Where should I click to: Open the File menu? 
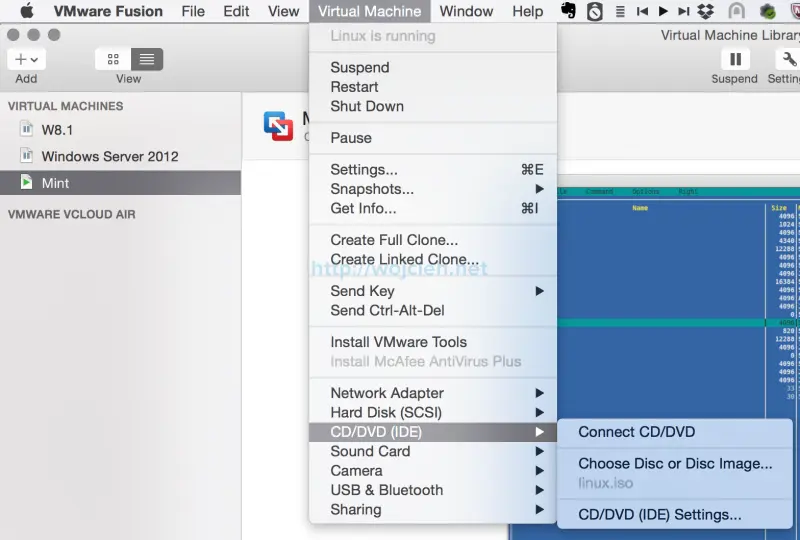tap(193, 11)
